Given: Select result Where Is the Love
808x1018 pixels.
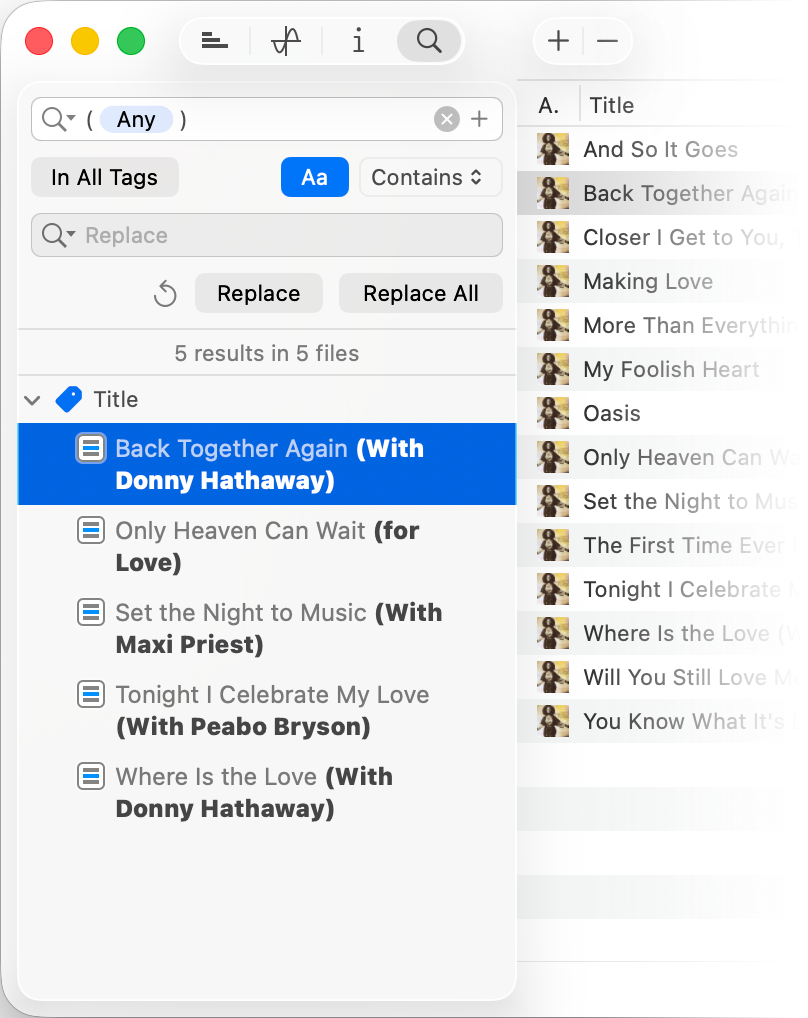Looking at the screenshot, I should [267, 793].
